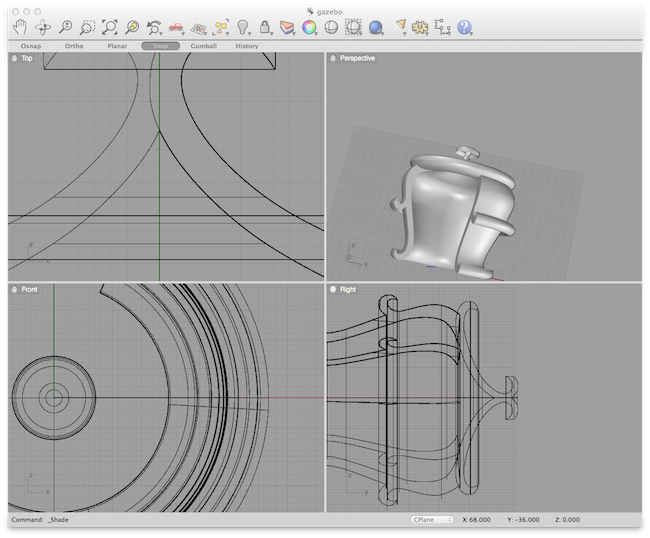Viewport: 650px width, 538px height.
Task: Activate the Right viewport title label
Action: (348, 289)
